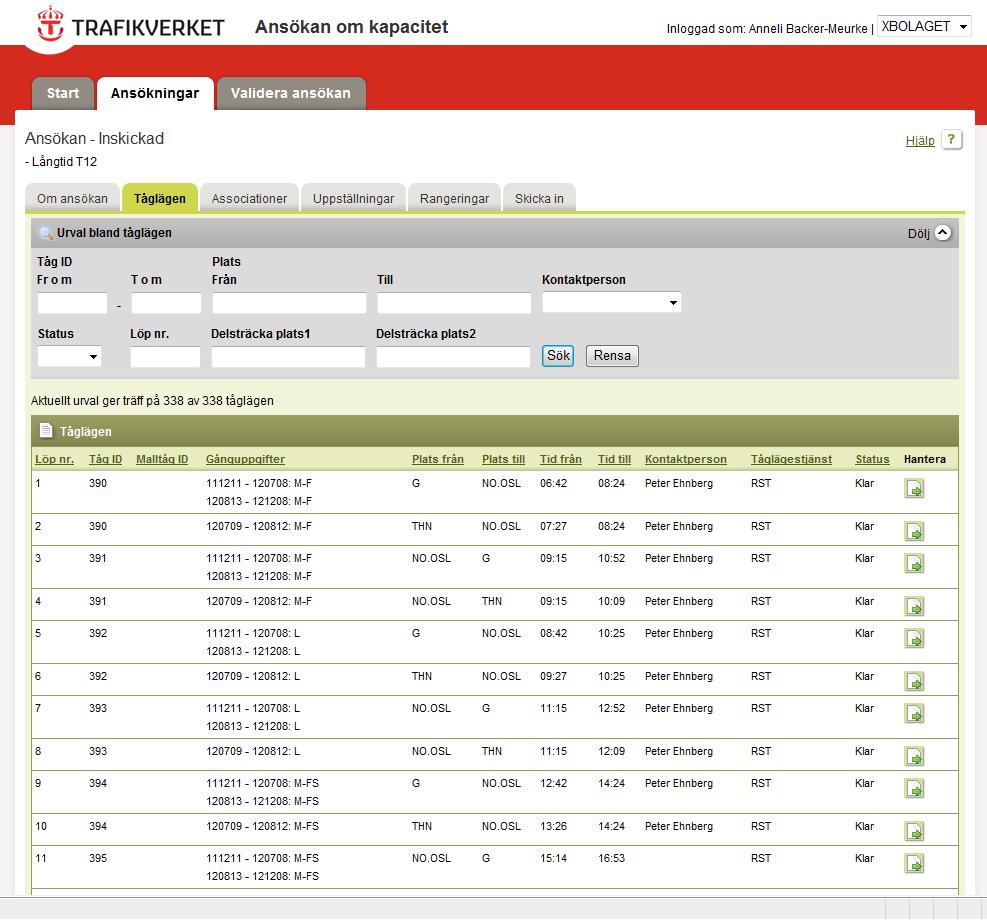Viewport: 987px width, 920px height.
Task: Click Tid till 12:09 in row 8
Action: (x=611, y=751)
